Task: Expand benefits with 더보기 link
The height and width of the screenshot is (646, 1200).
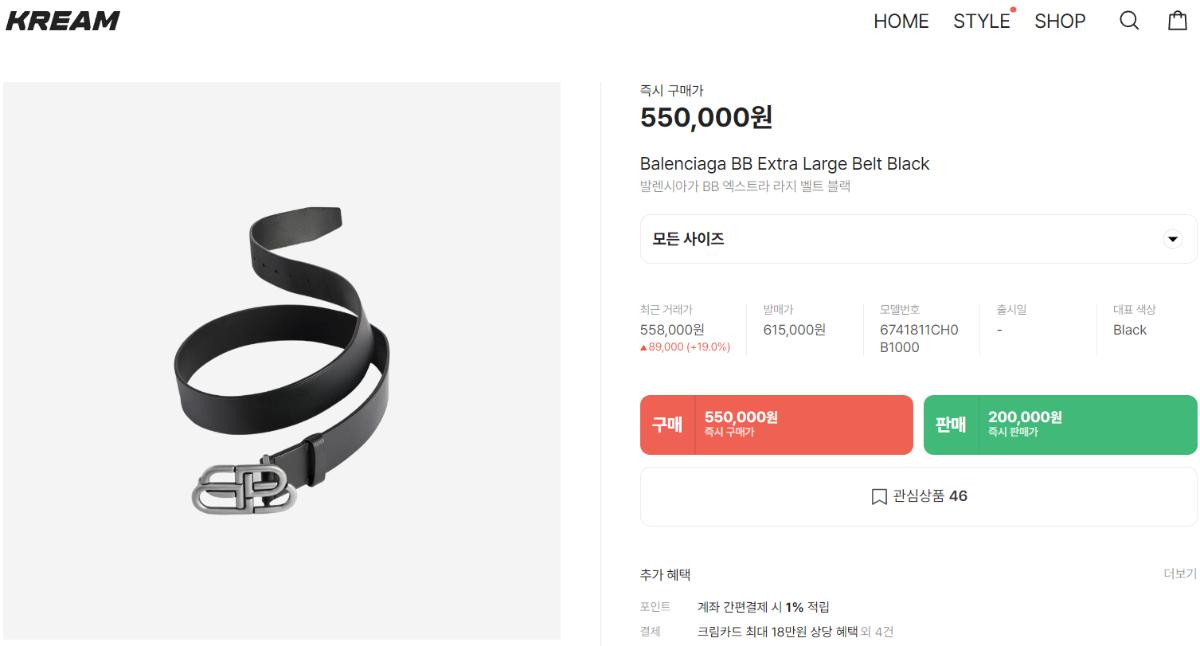Action: click(1180, 574)
